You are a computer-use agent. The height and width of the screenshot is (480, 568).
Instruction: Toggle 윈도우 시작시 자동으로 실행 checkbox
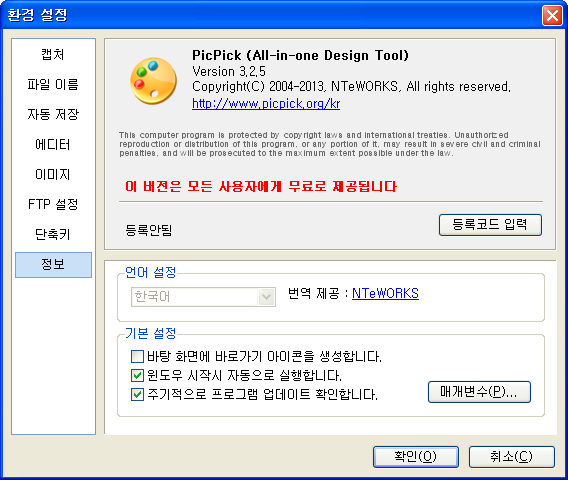137,375
